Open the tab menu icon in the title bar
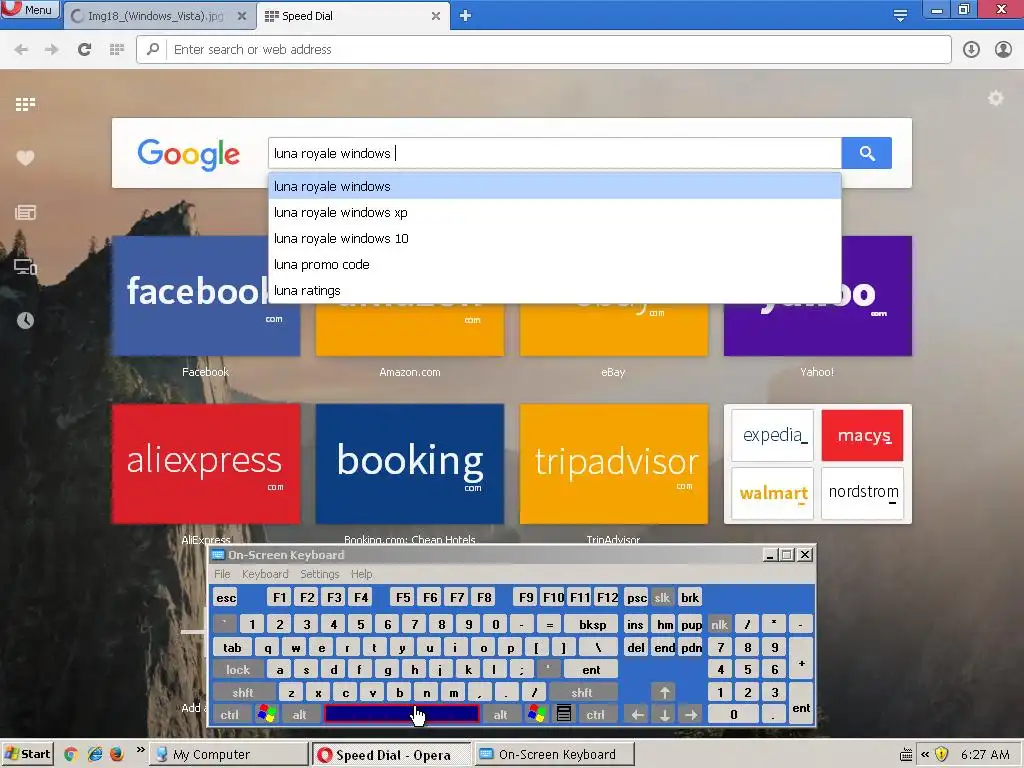This screenshot has height=768, width=1024. (900, 16)
